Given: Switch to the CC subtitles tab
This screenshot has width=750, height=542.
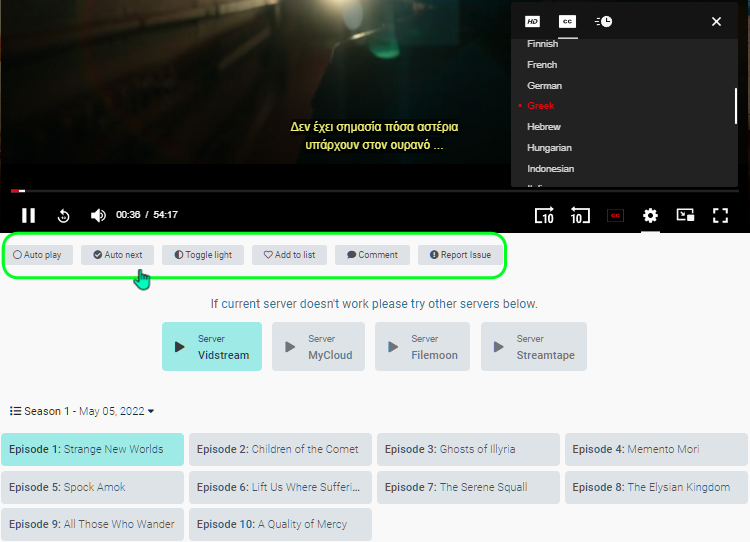Looking at the screenshot, I should coord(567,22).
